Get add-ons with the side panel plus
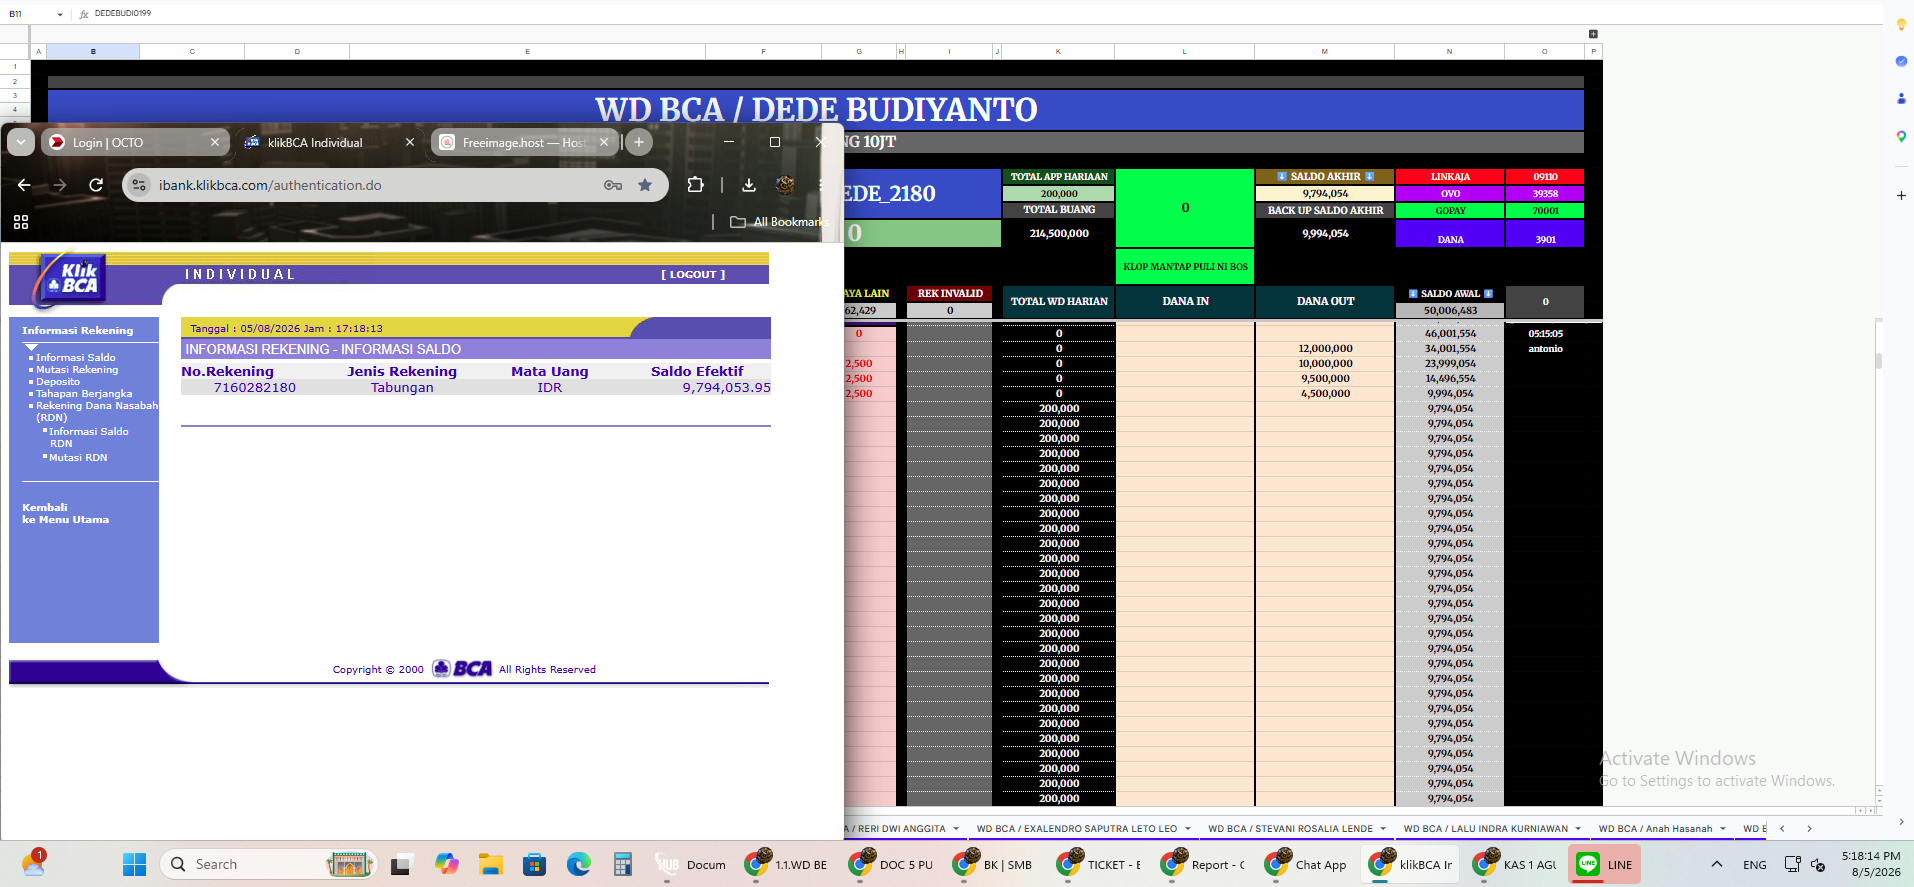This screenshot has height=887, width=1914. [1901, 195]
